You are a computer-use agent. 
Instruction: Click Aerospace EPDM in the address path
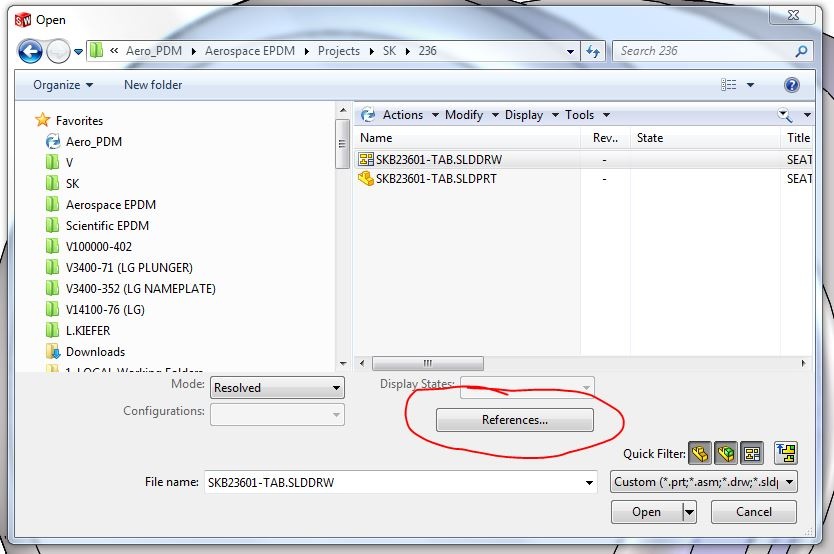(x=250, y=51)
